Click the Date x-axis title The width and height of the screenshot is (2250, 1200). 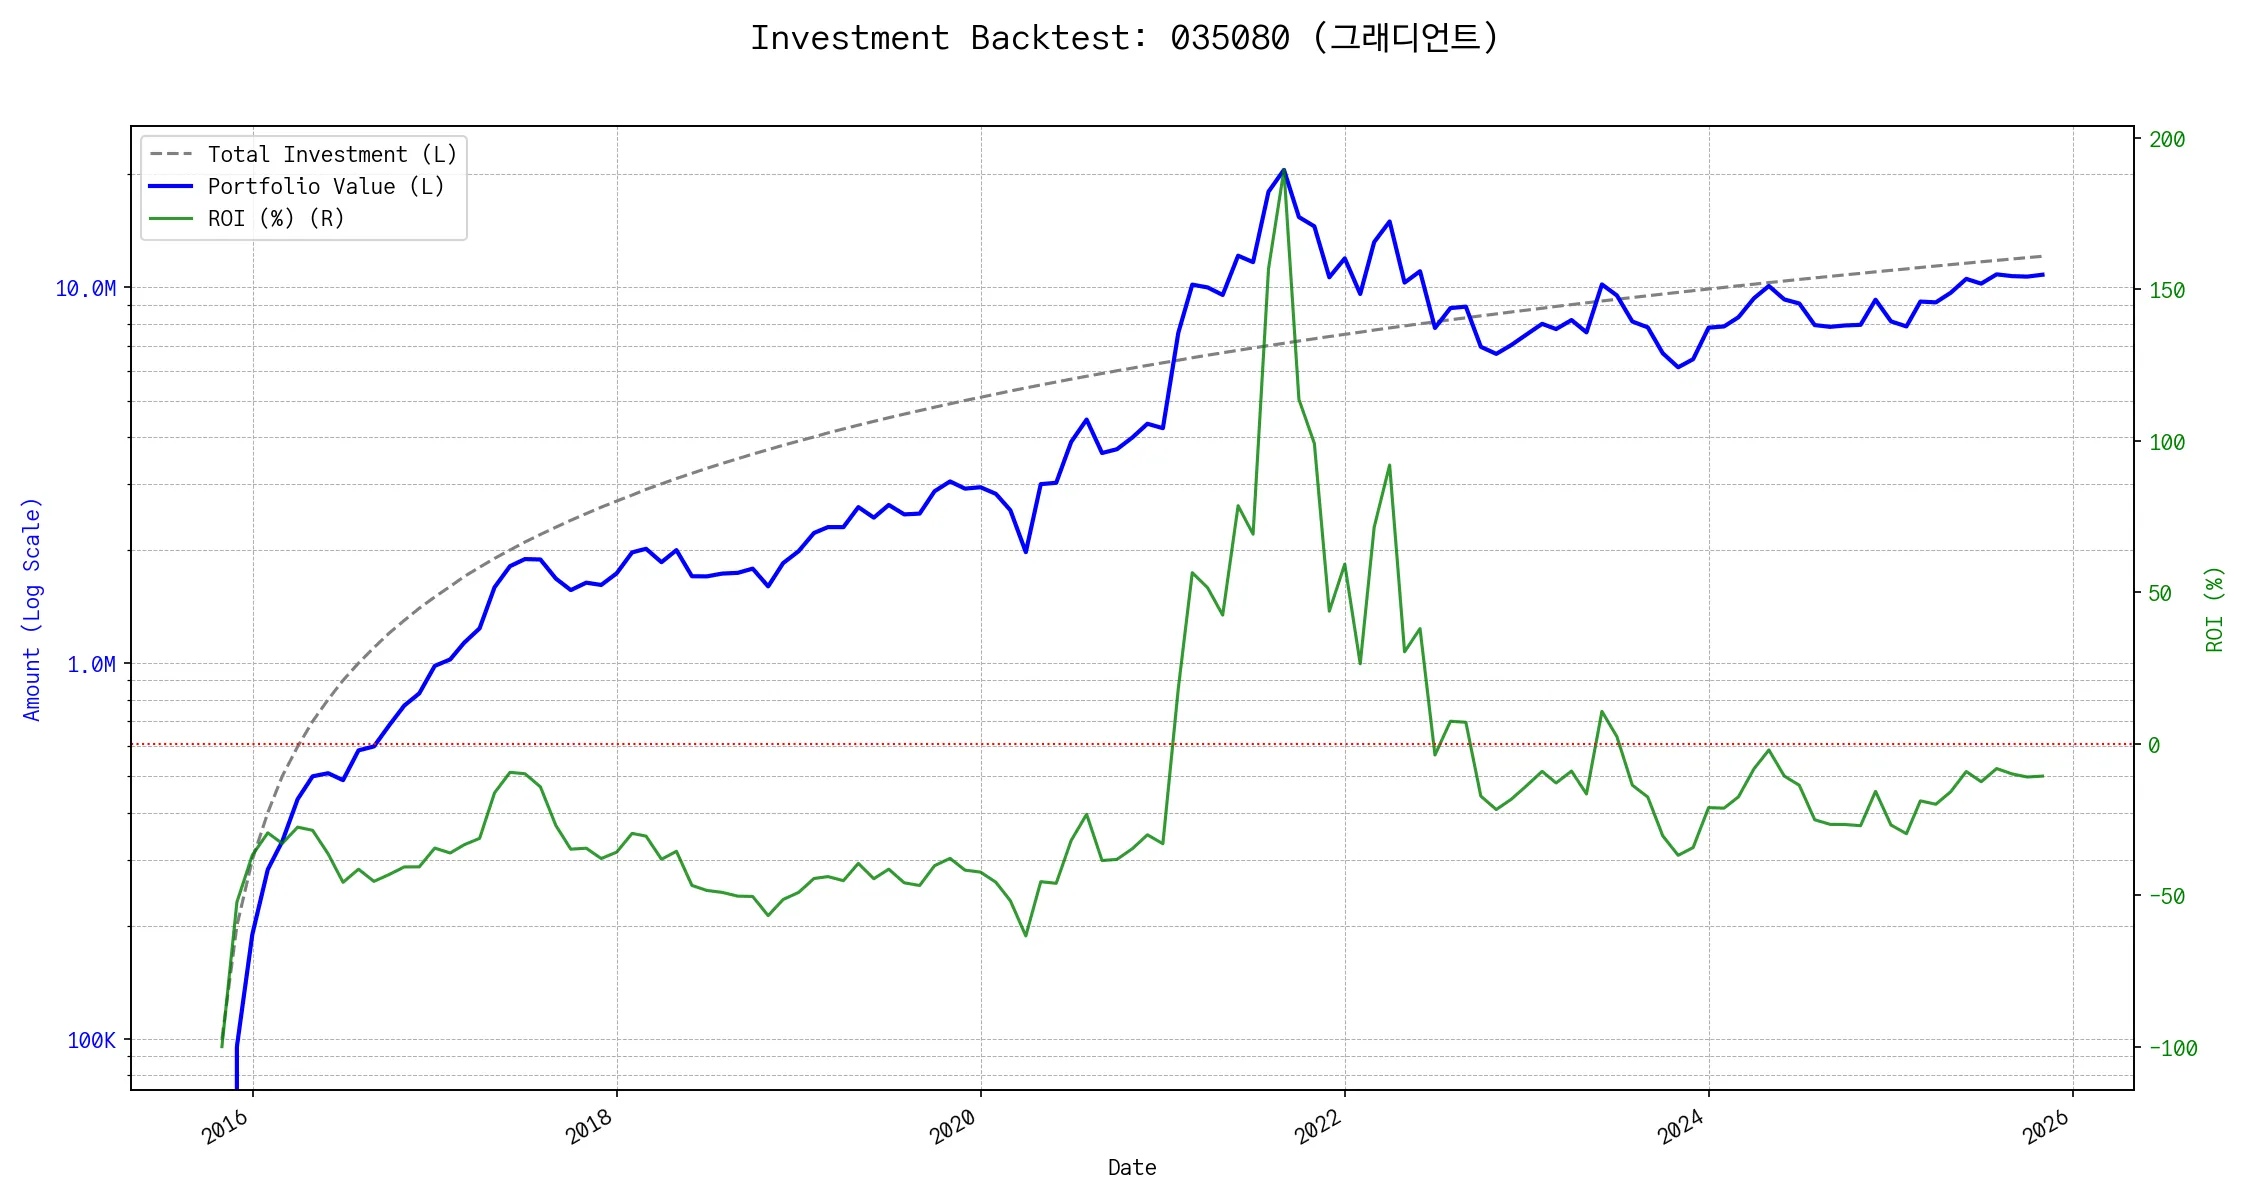point(1132,1168)
